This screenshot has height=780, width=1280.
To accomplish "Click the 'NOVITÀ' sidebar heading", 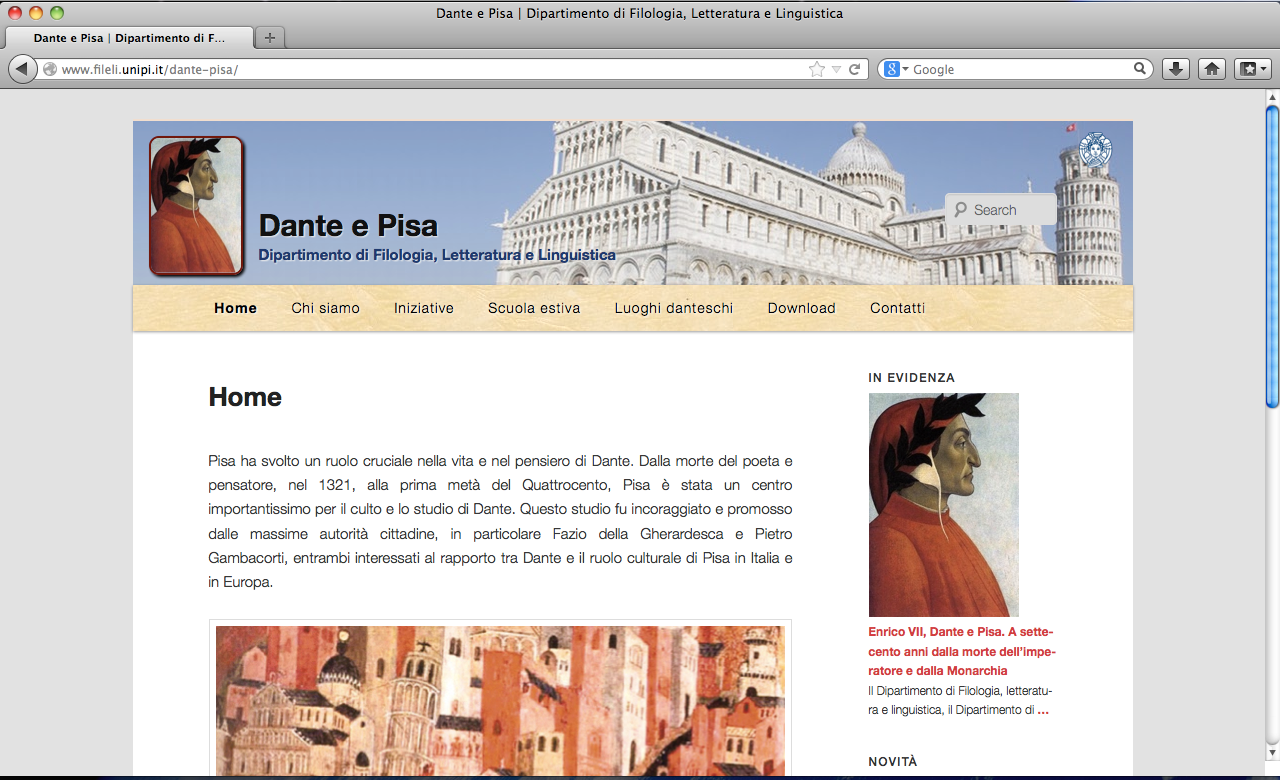I will (892, 761).
